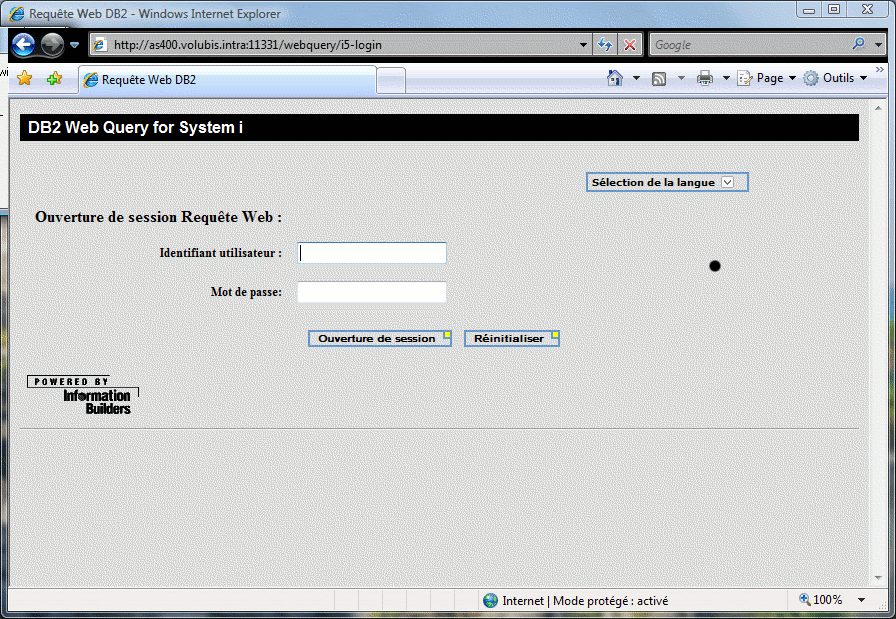Expand the zoom level dropdown arrow

(x=861, y=600)
